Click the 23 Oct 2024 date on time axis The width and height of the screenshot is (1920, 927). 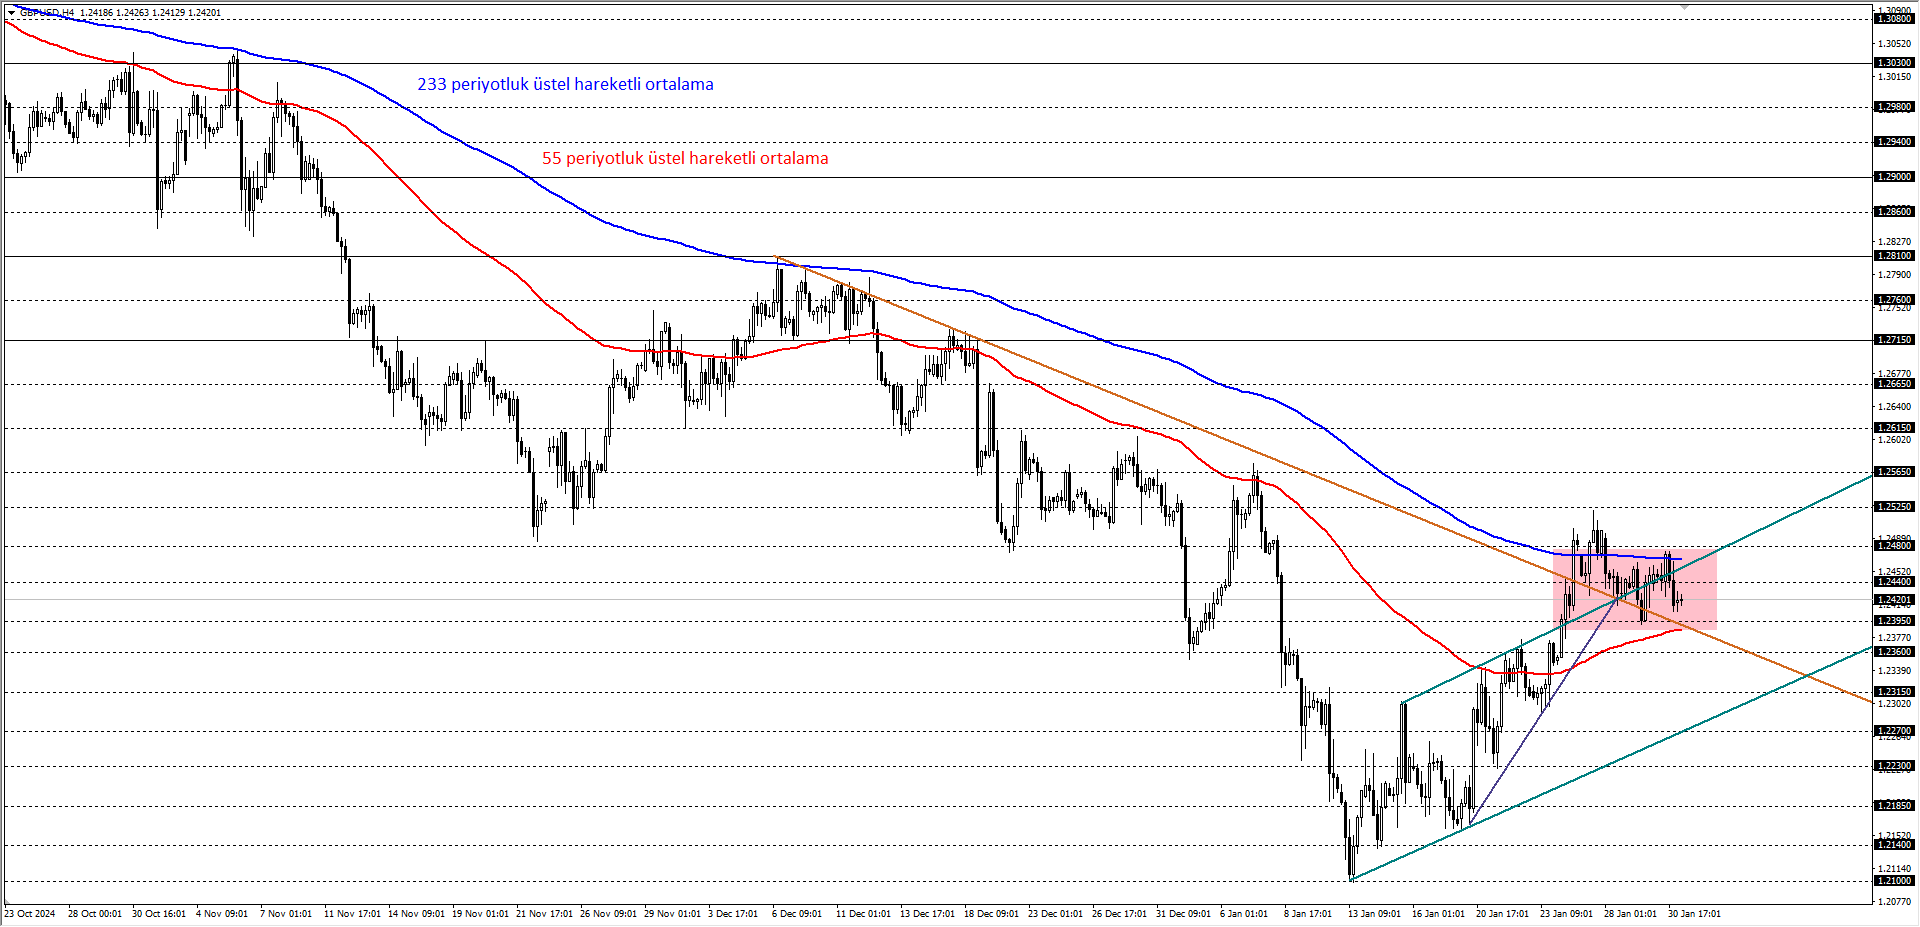click(x=30, y=914)
